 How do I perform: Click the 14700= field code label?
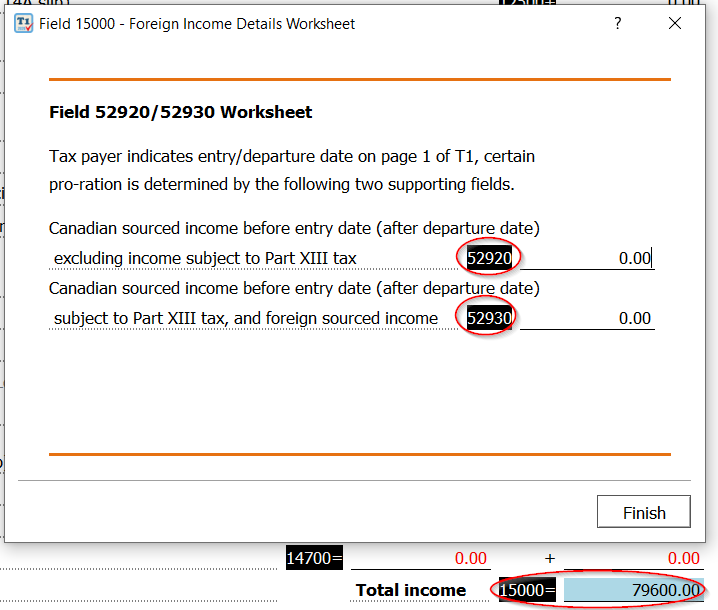(x=314, y=558)
